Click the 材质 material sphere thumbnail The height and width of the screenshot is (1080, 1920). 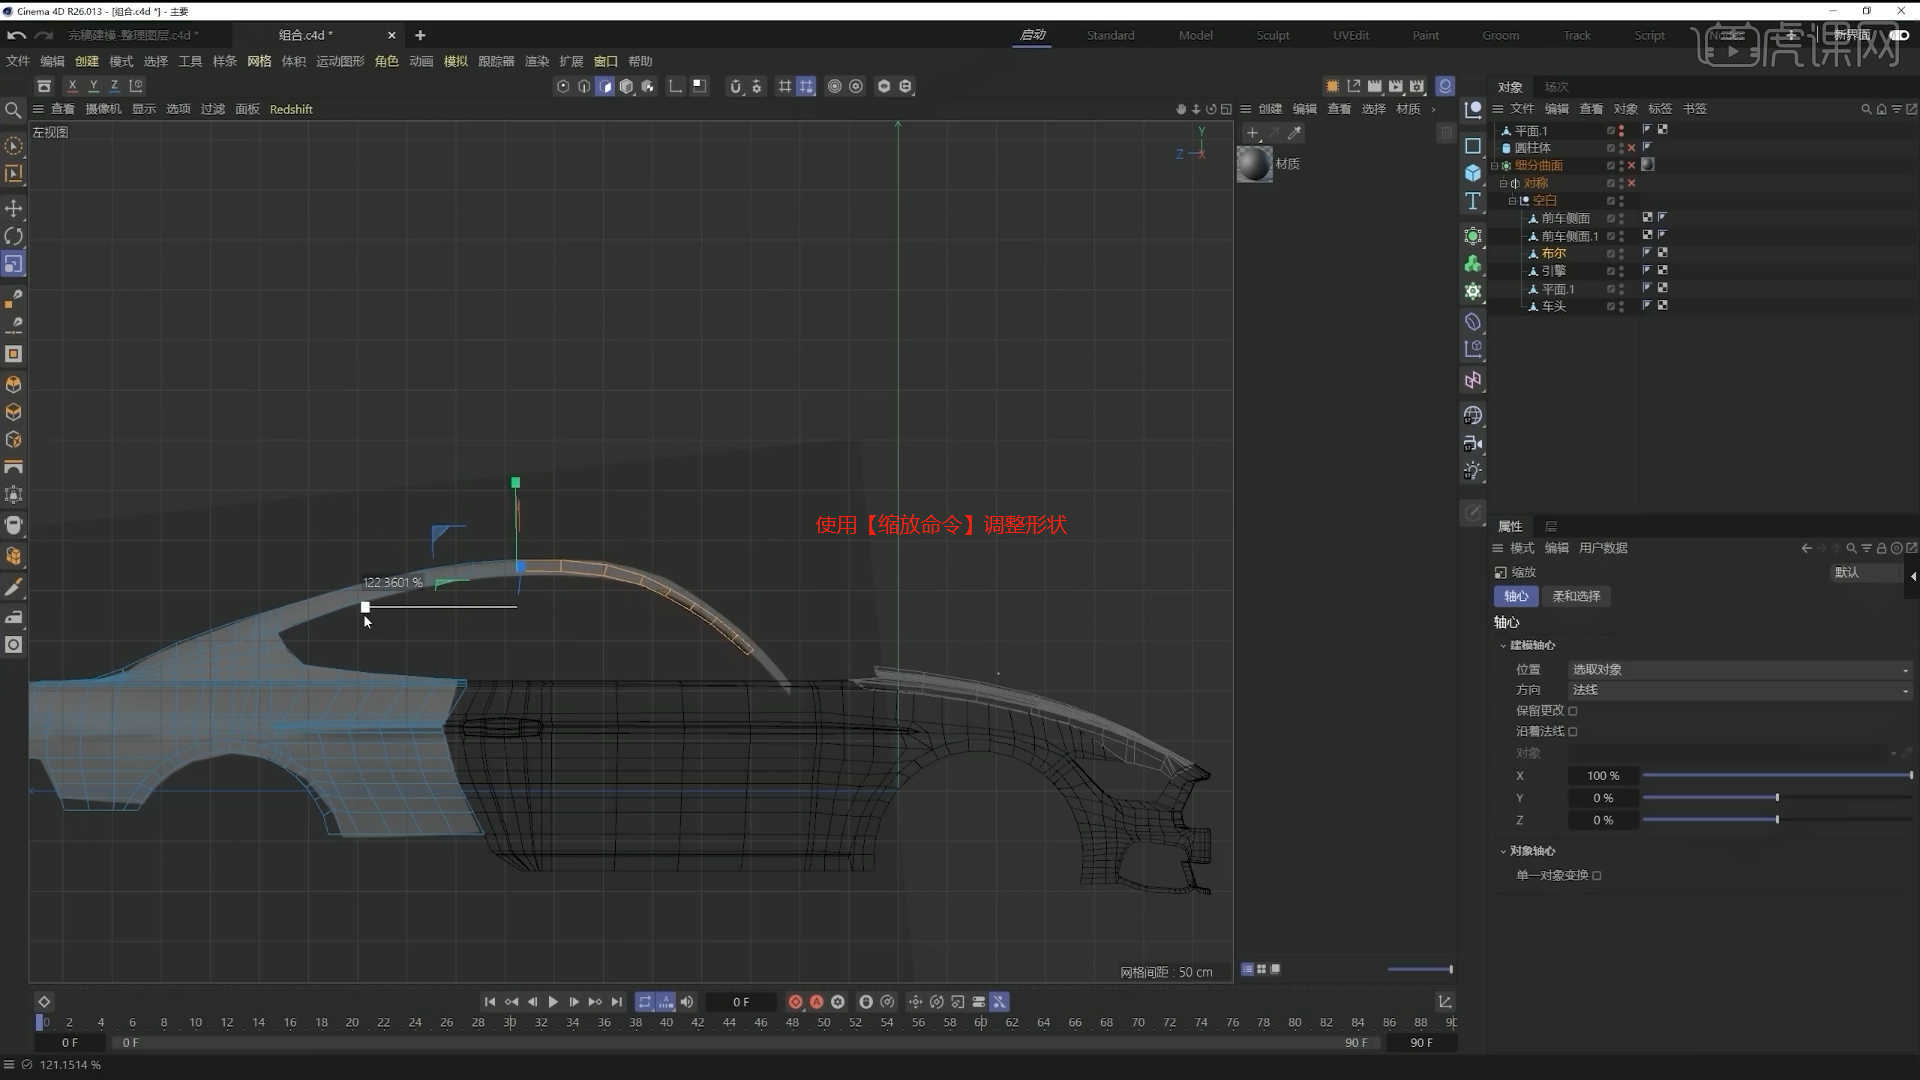coord(1254,164)
